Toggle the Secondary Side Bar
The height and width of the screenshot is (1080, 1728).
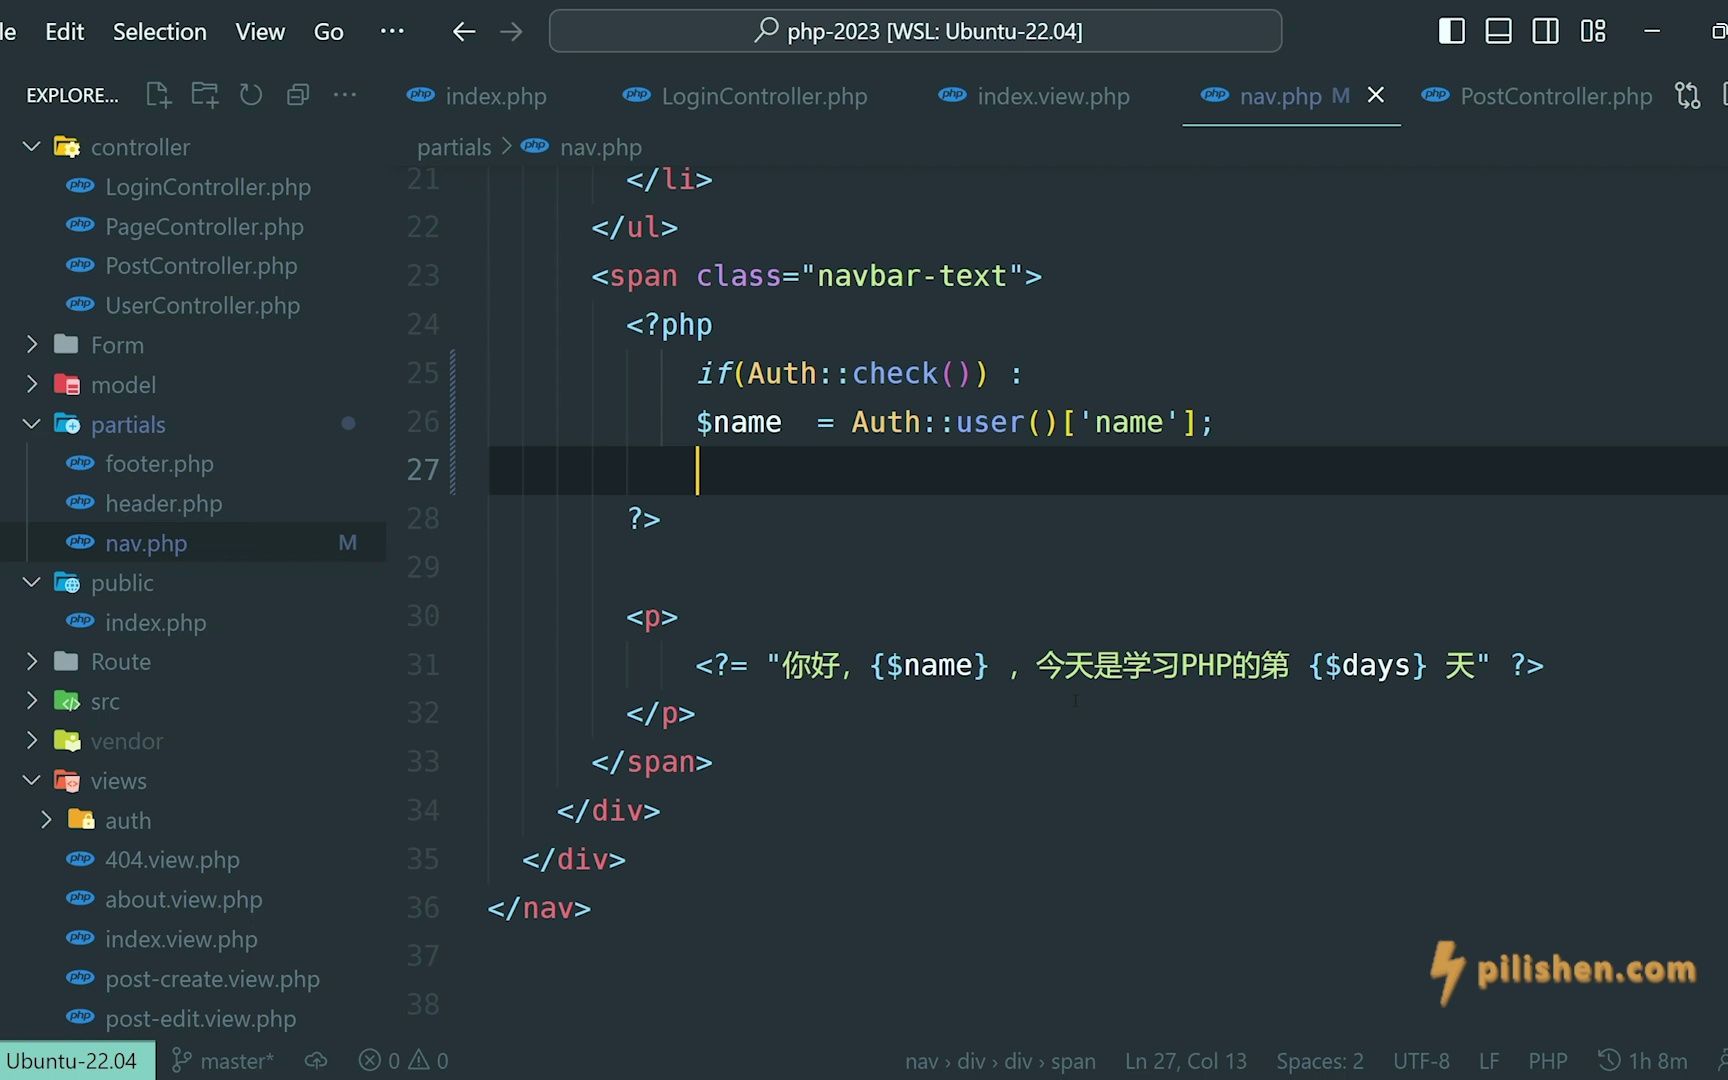click(x=1545, y=31)
